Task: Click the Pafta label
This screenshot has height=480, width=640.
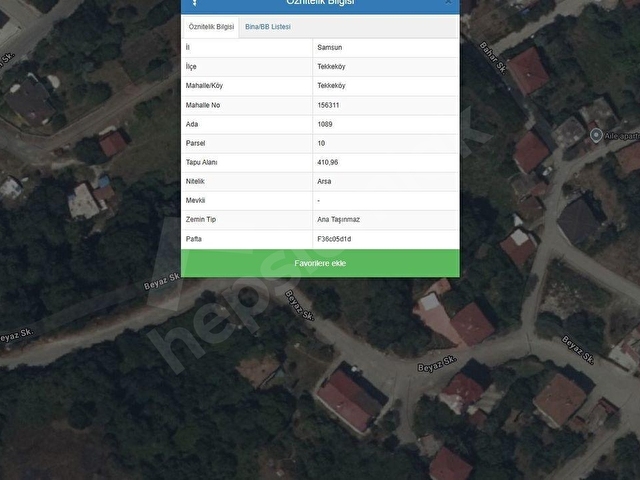Action: click(193, 239)
